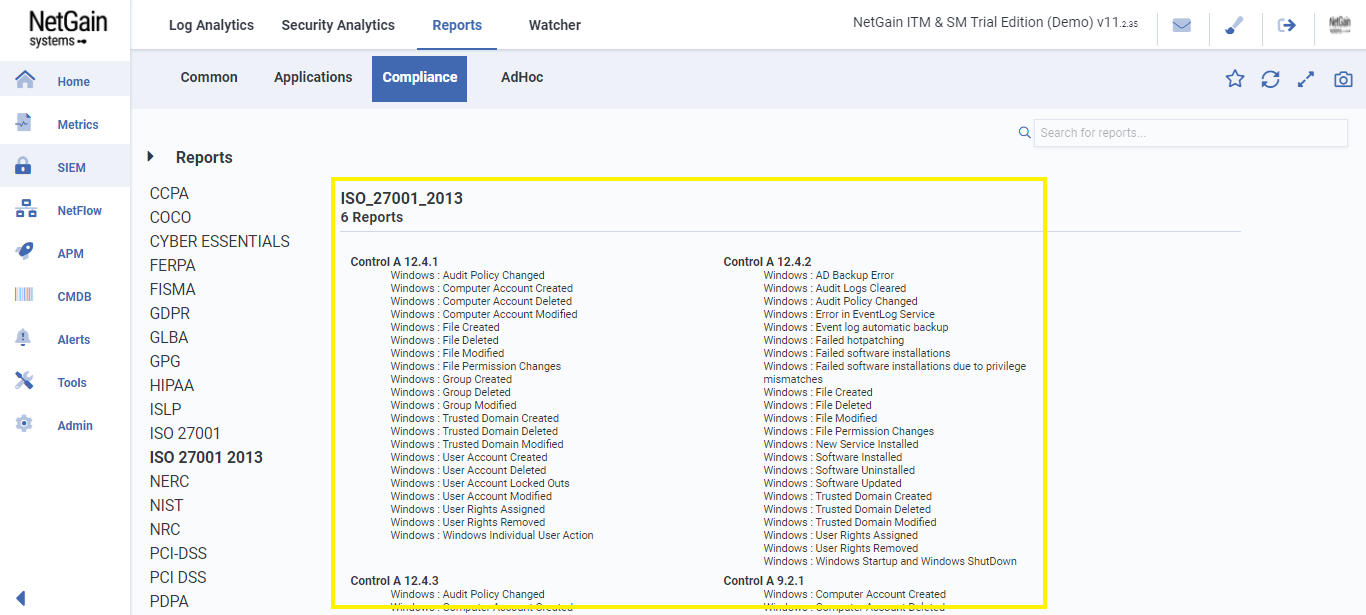Click the Alerts bell icon
Viewport: 1366px width, 615px height.
pos(24,338)
